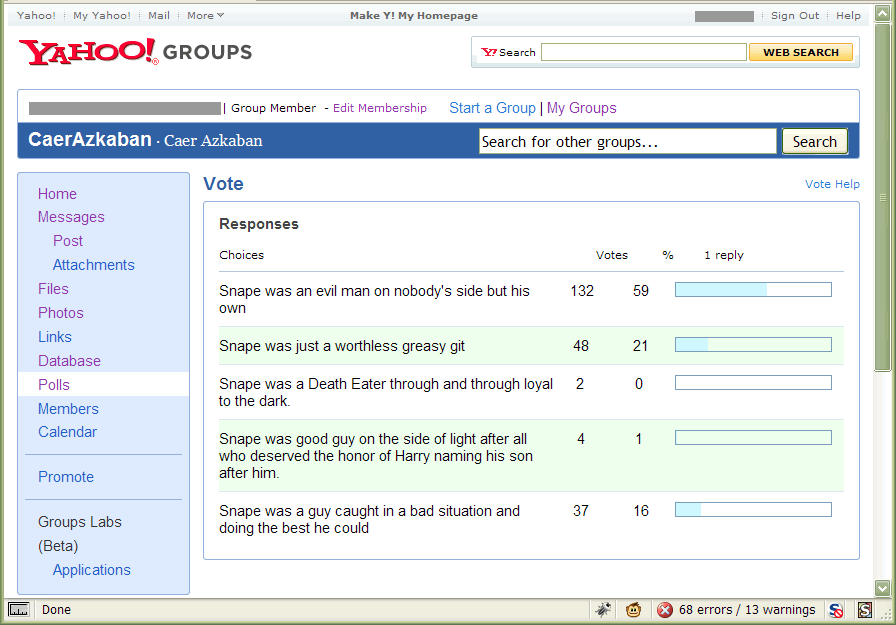This screenshot has height=625, width=896.
Task: Click the vote count 48
Action: pos(581,346)
